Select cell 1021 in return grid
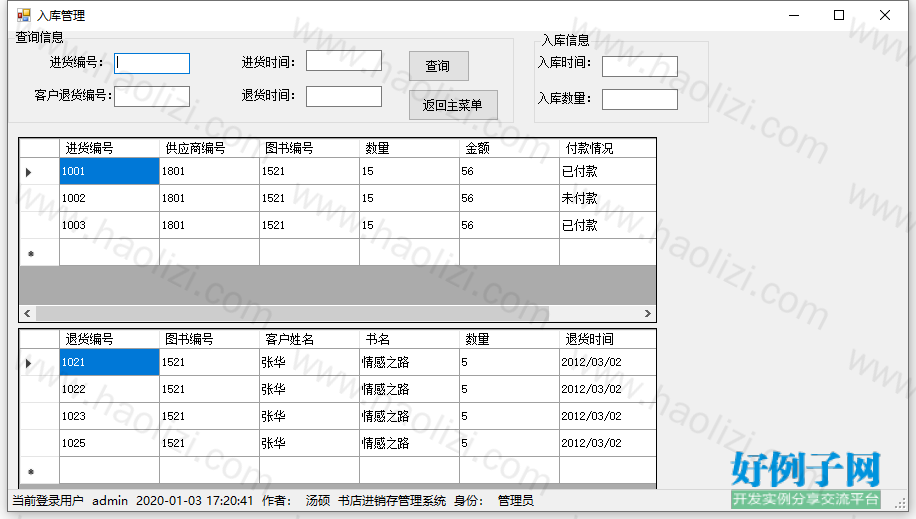 coord(109,362)
